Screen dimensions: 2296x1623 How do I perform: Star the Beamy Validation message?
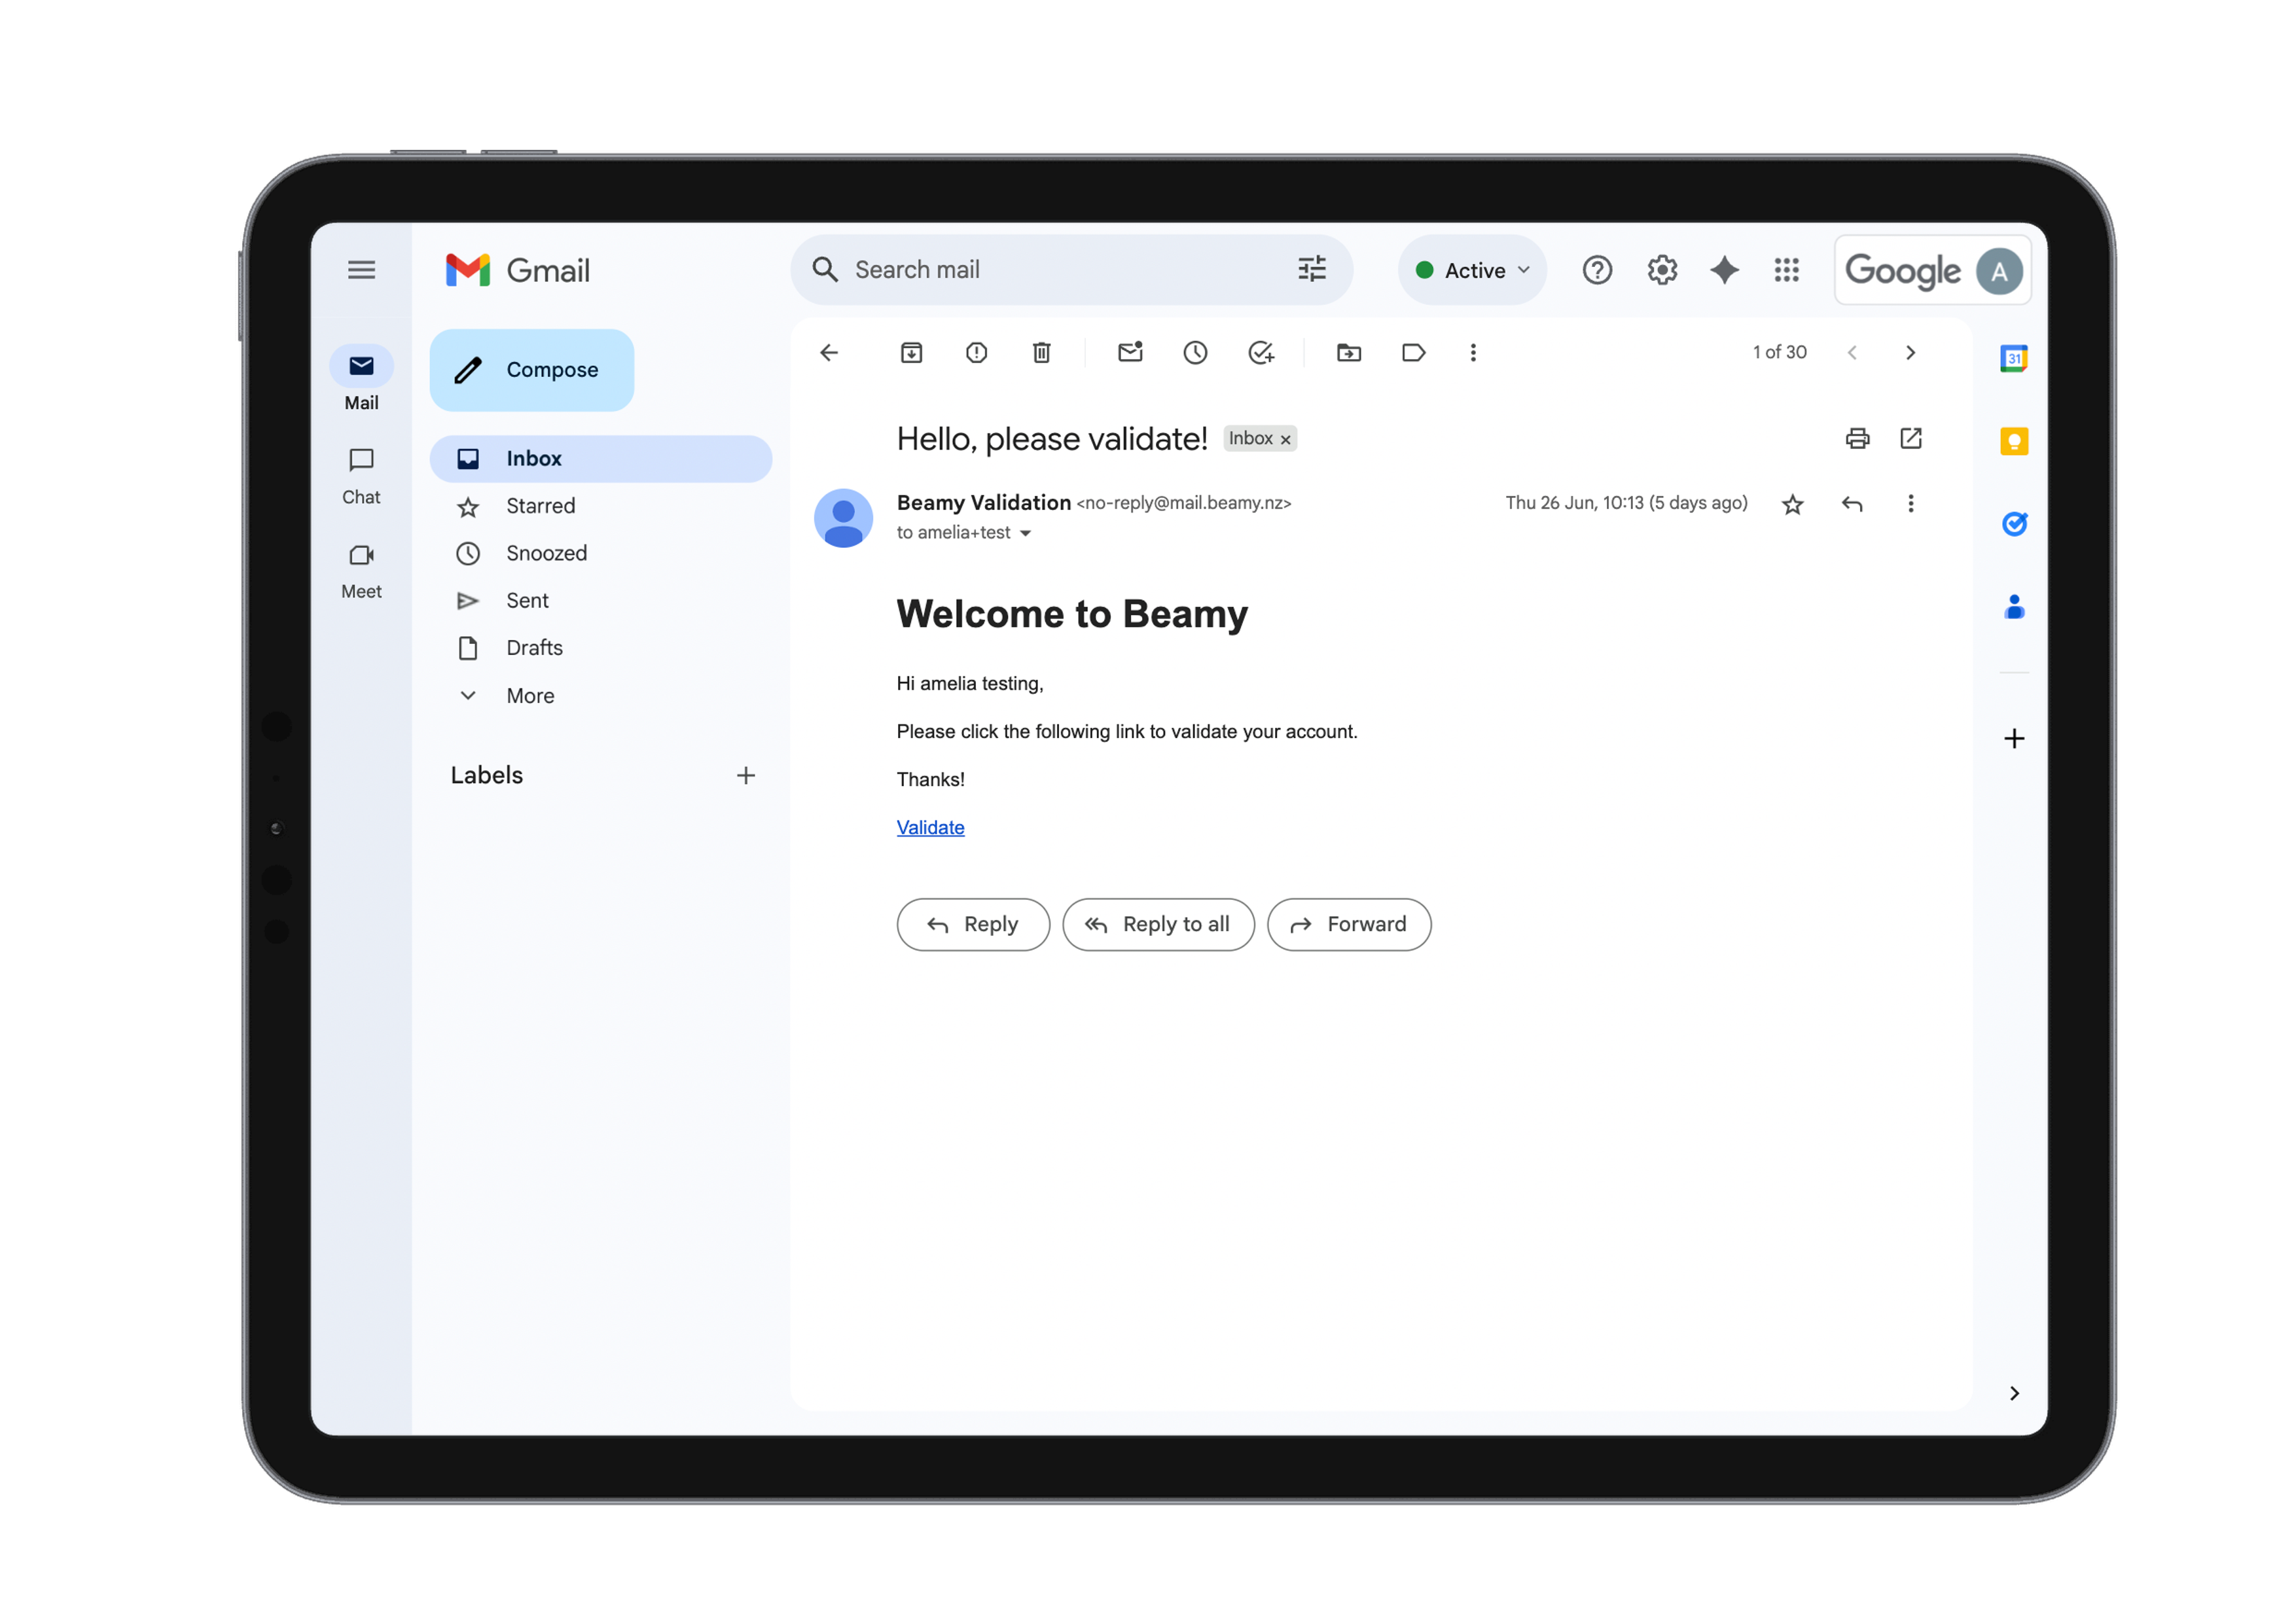tap(1792, 504)
